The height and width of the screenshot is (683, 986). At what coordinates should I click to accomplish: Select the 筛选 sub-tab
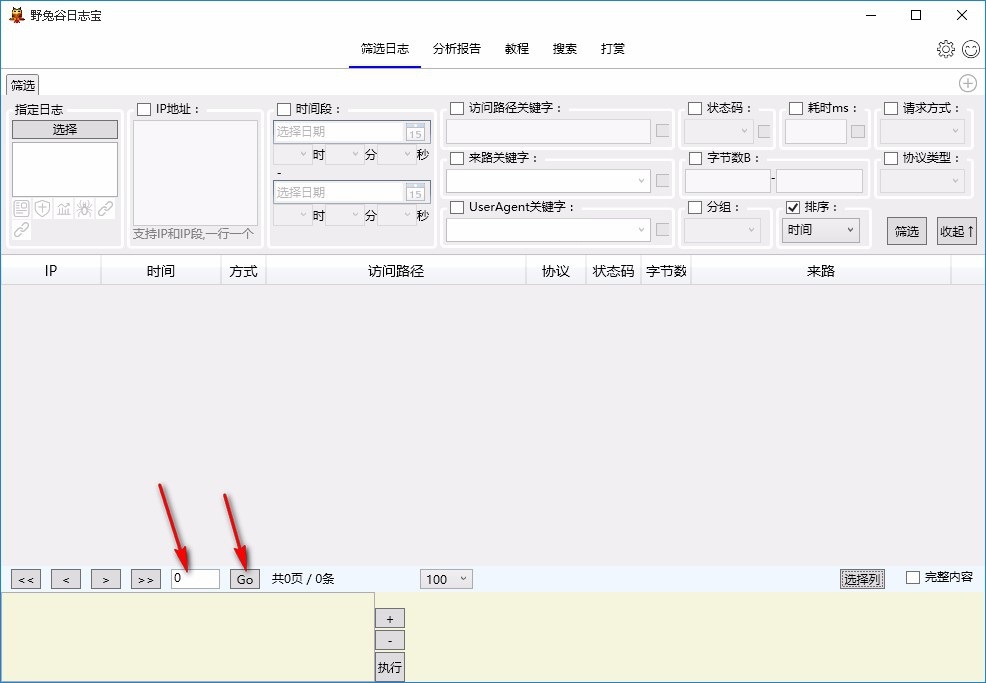coord(23,85)
